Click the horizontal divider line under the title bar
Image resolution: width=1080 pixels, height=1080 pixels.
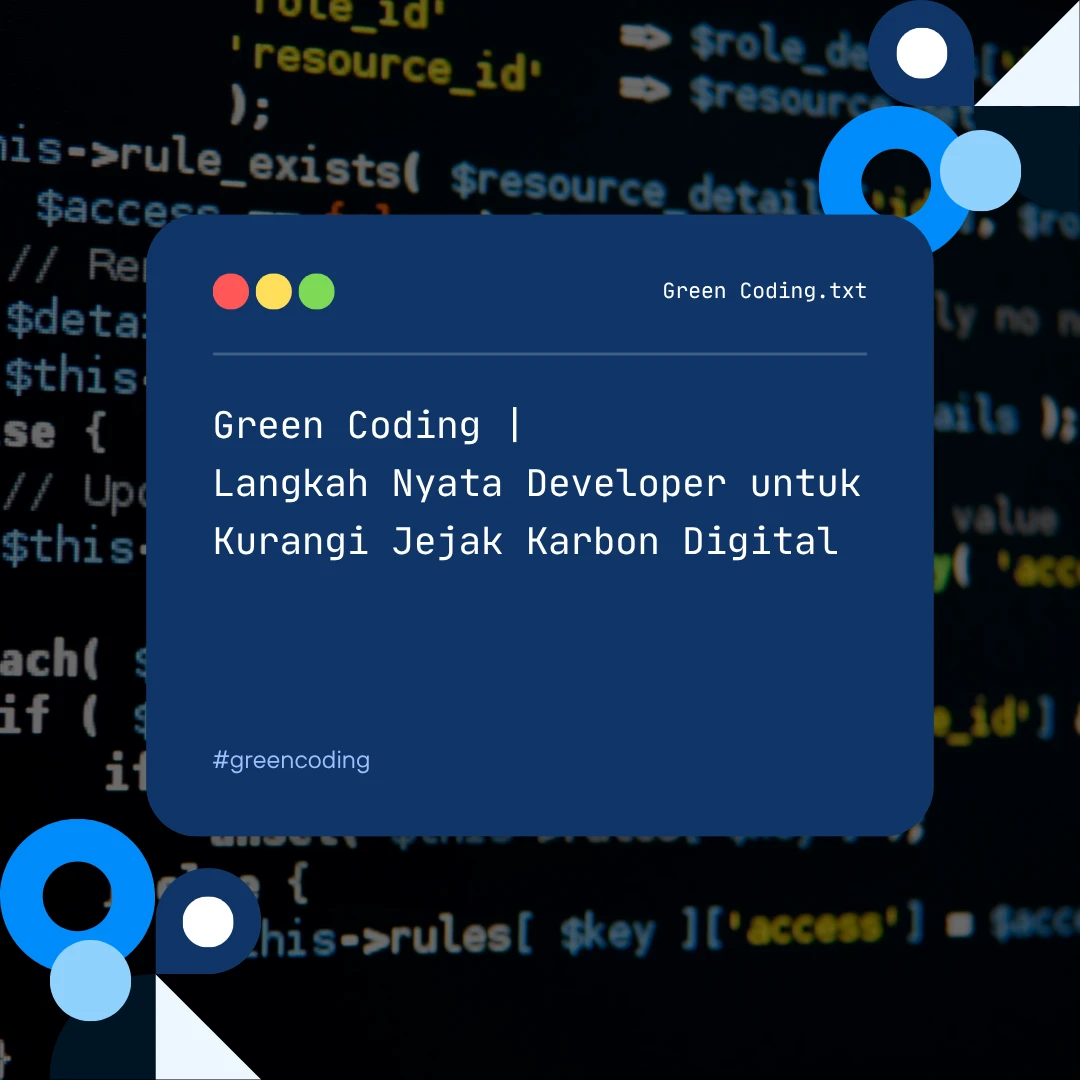click(538, 352)
